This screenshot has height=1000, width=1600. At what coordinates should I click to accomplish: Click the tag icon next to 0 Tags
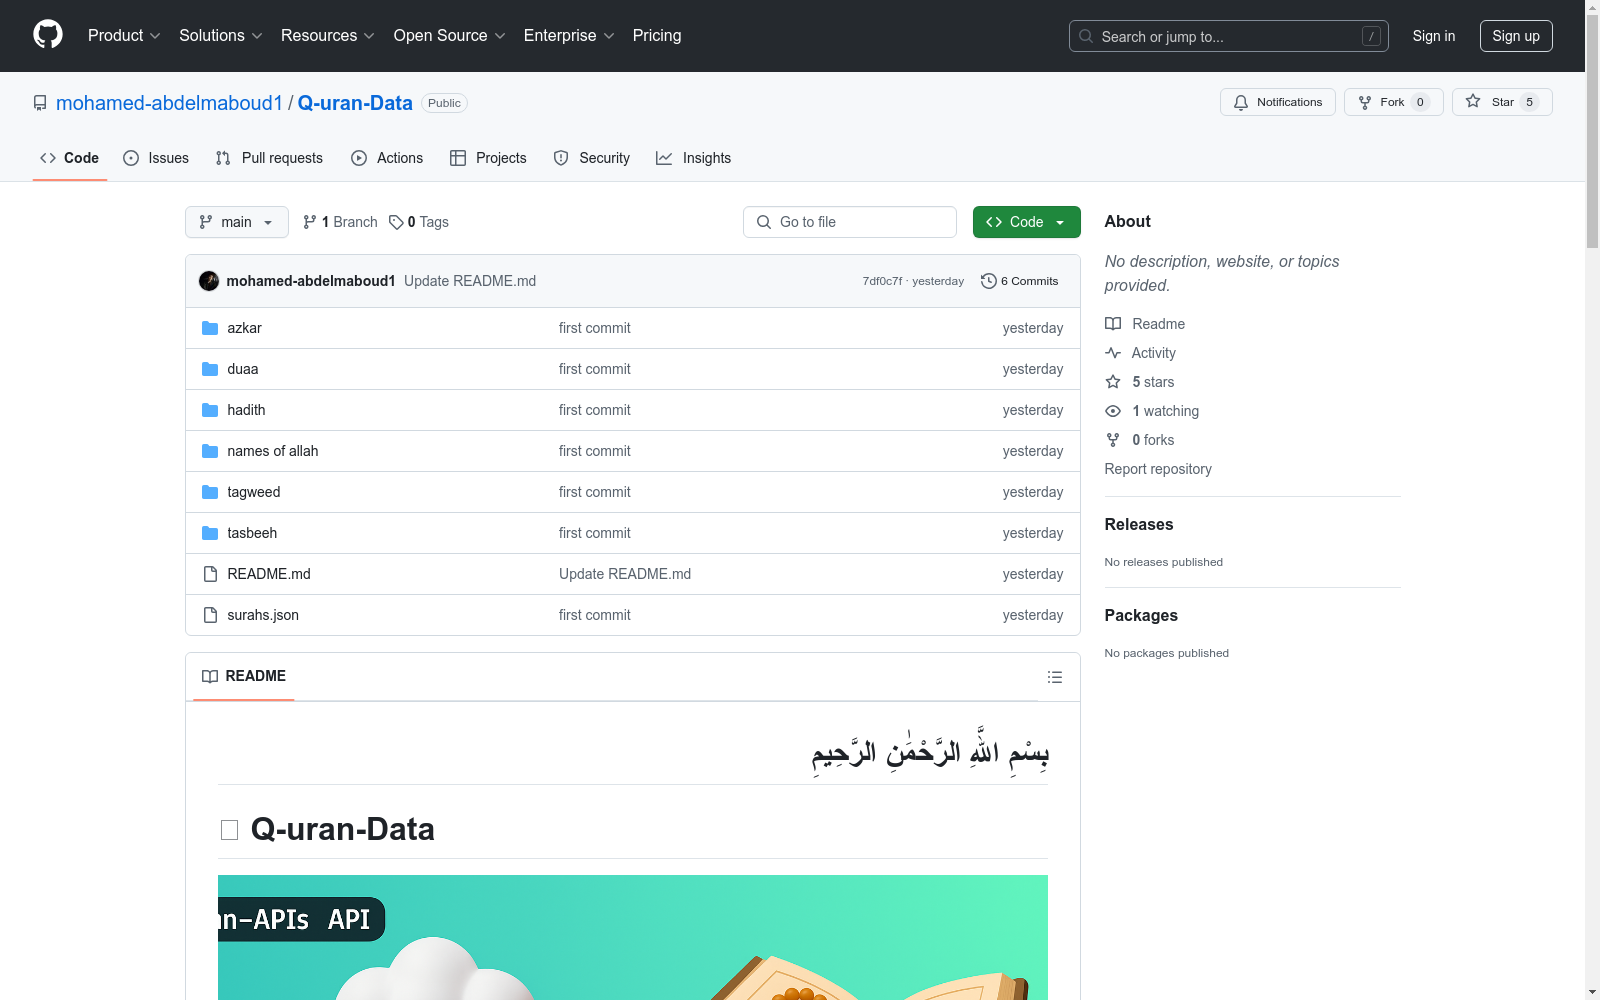[396, 222]
